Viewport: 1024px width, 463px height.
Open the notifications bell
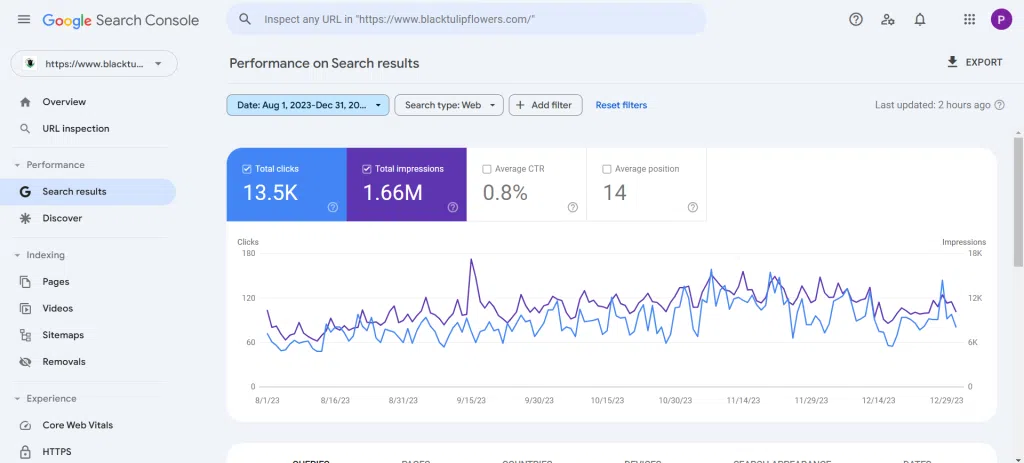pyautogui.click(x=920, y=19)
